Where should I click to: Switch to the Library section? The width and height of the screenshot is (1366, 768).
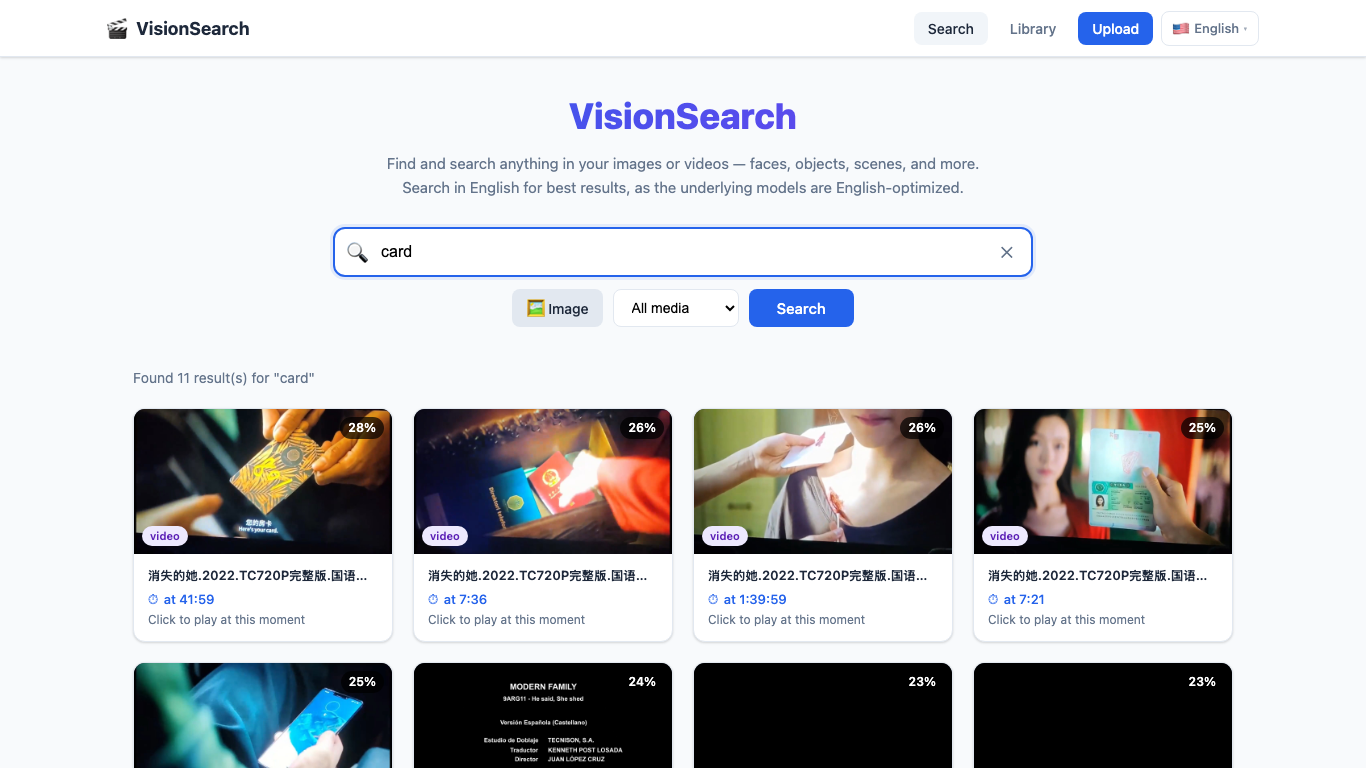tap(1032, 28)
